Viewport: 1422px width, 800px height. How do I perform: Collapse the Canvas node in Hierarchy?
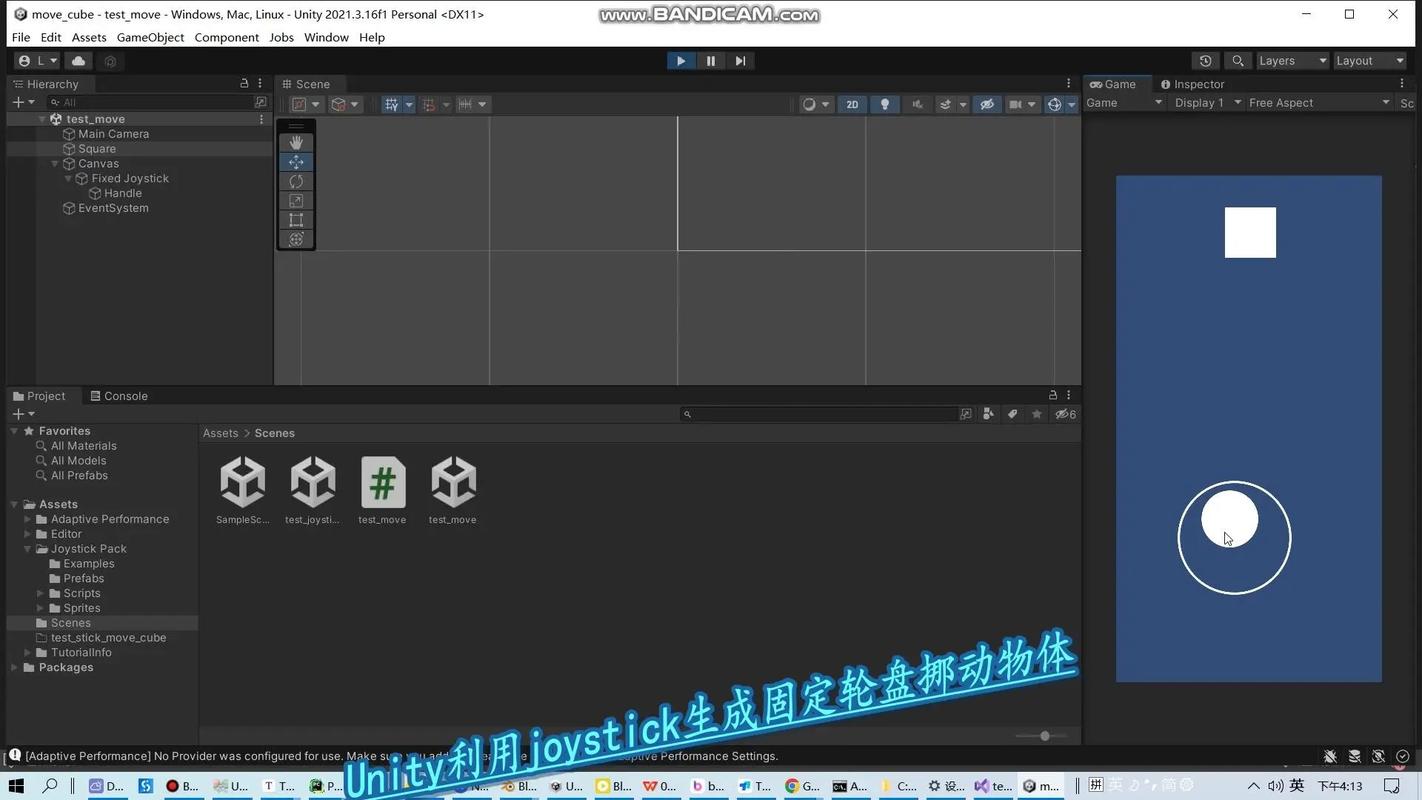(55, 164)
